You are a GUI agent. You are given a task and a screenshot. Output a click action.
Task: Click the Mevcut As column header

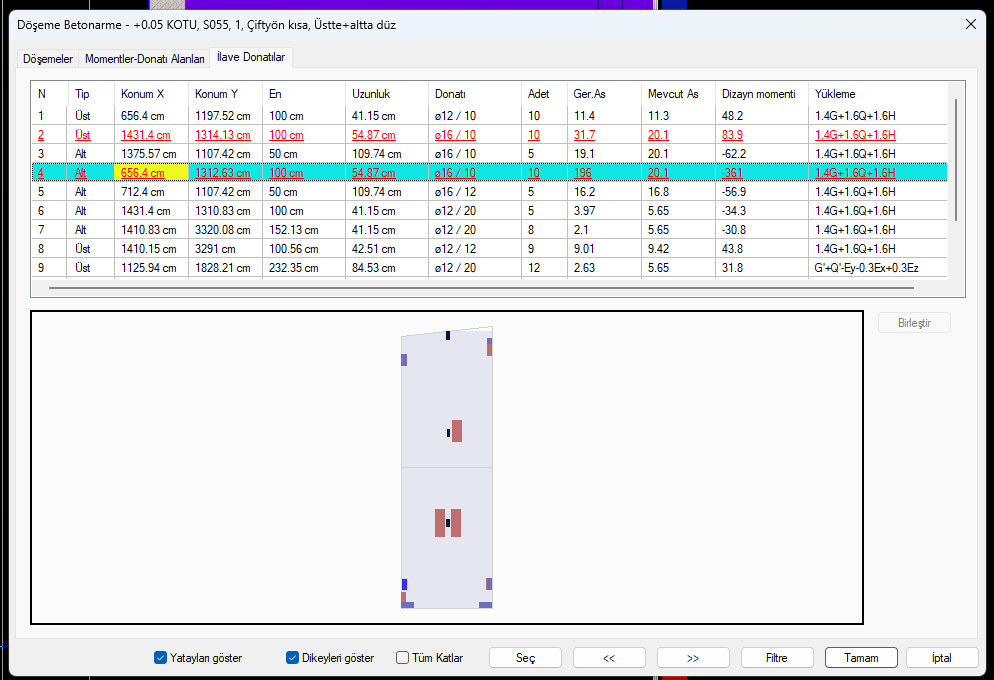678,94
